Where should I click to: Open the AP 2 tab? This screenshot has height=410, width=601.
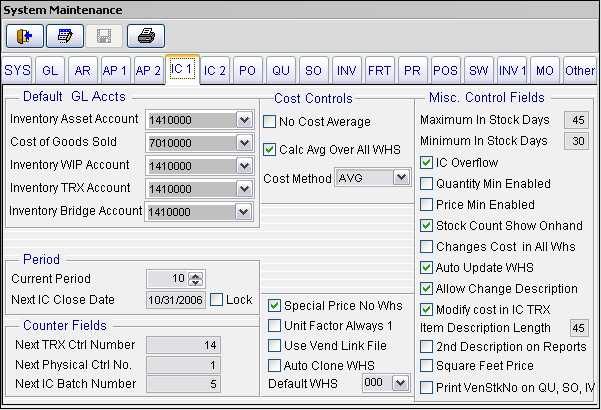tap(148, 71)
